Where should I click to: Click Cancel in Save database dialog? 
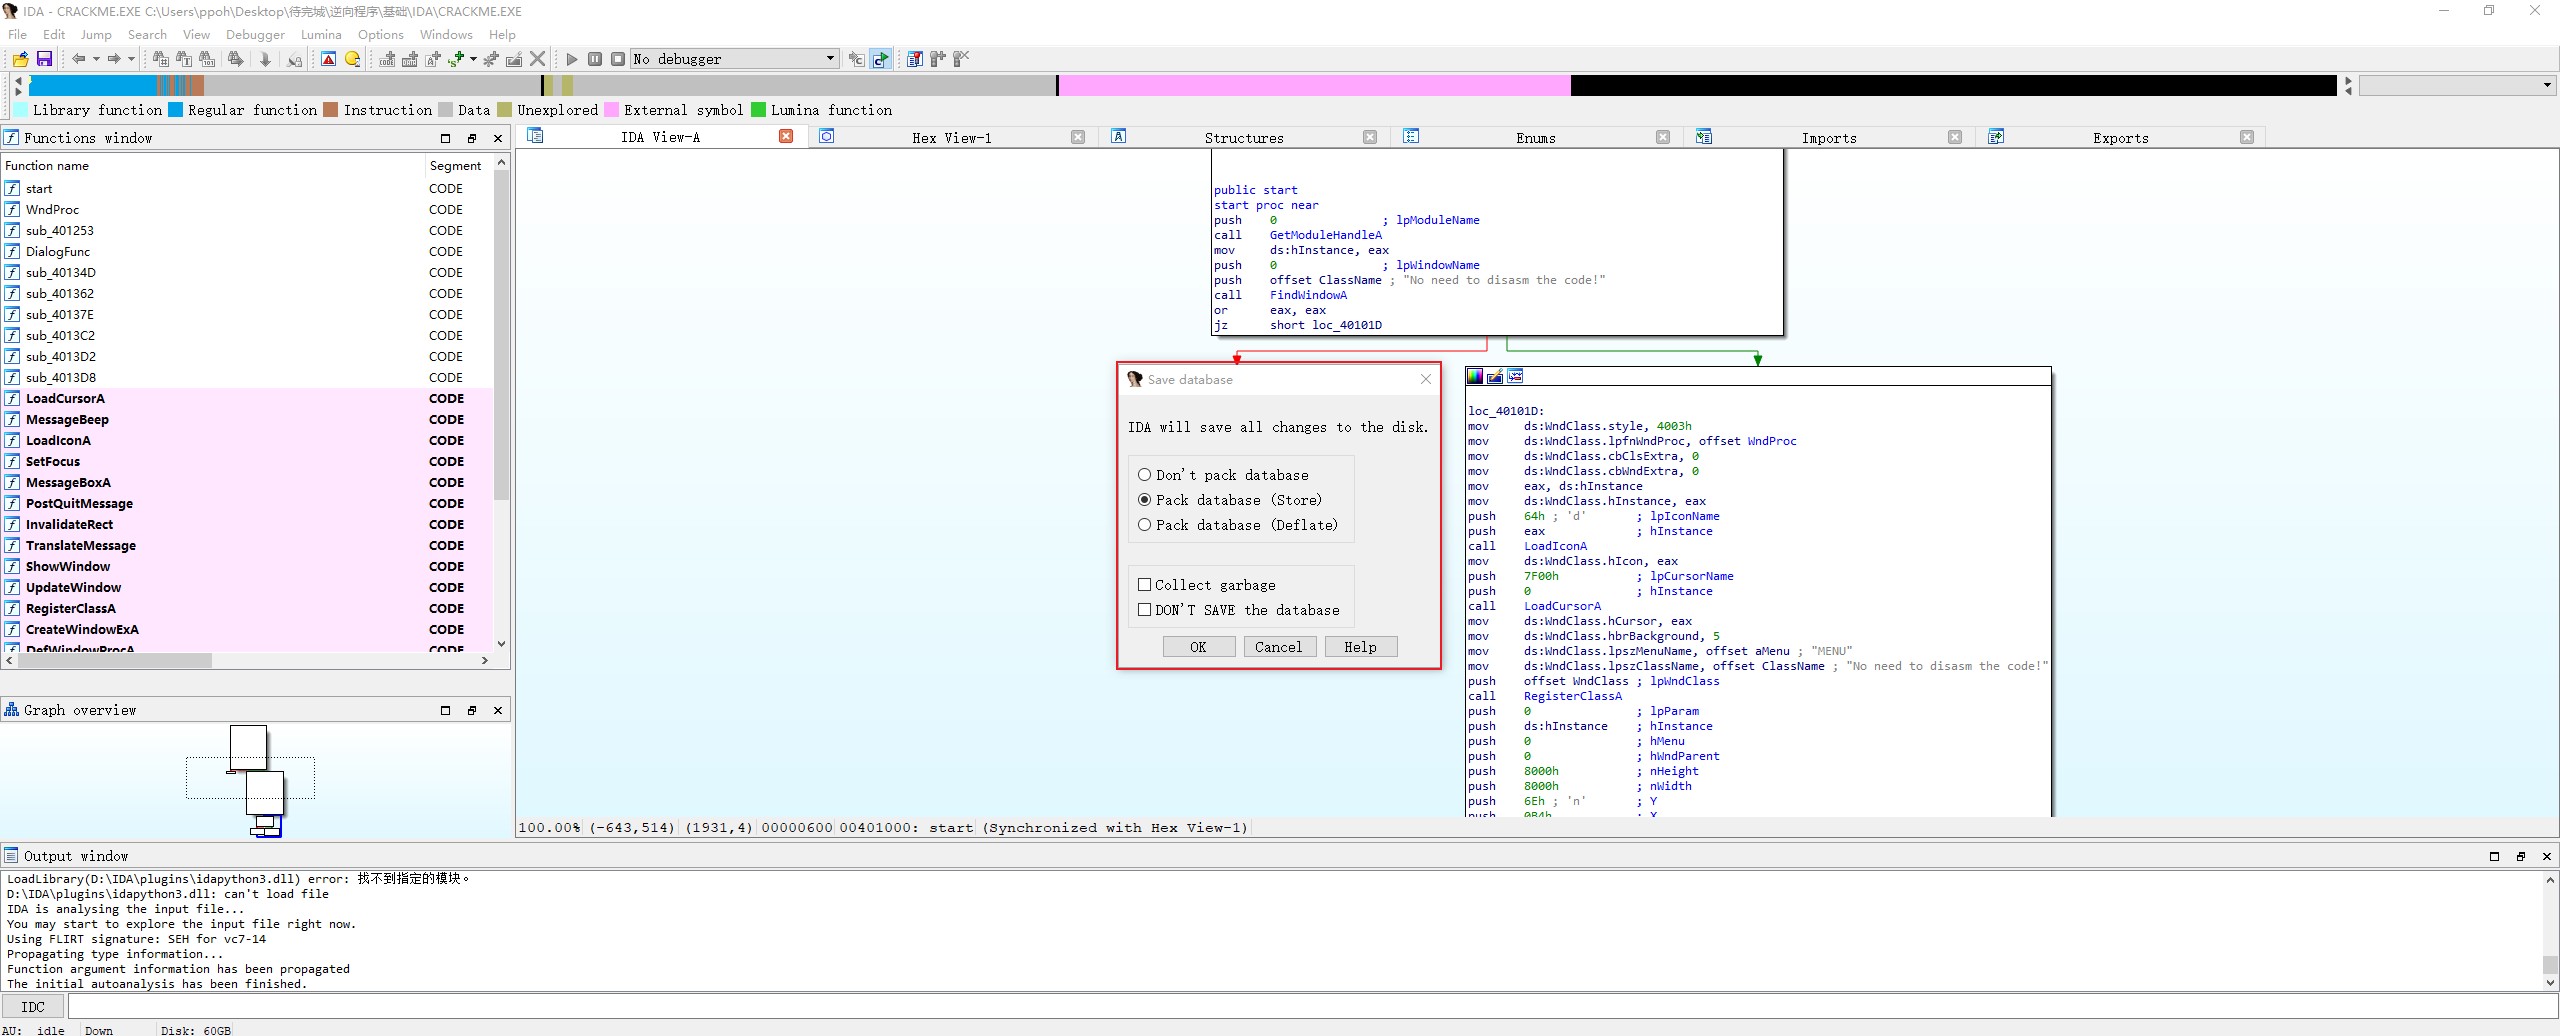[1278, 647]
